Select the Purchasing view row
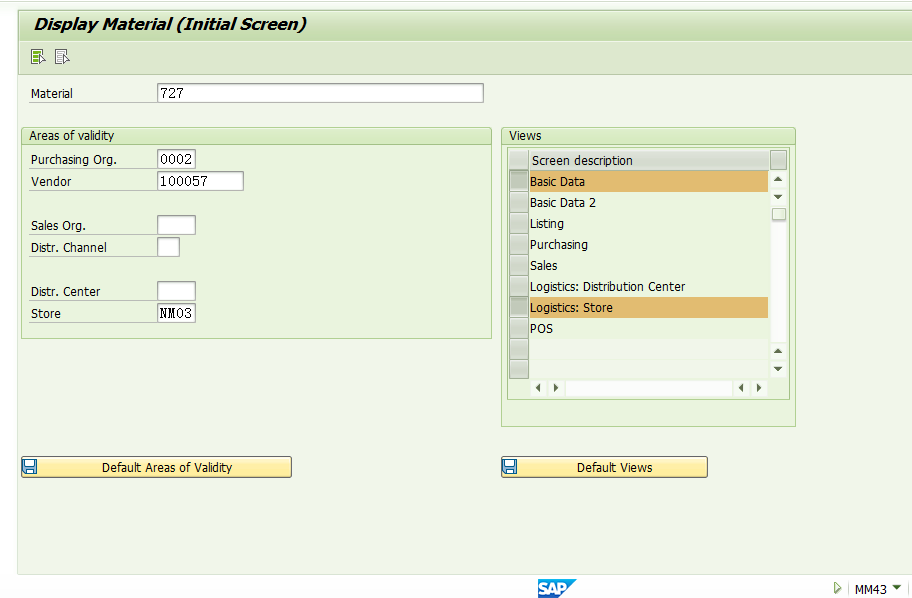 (x=649, y=244)
